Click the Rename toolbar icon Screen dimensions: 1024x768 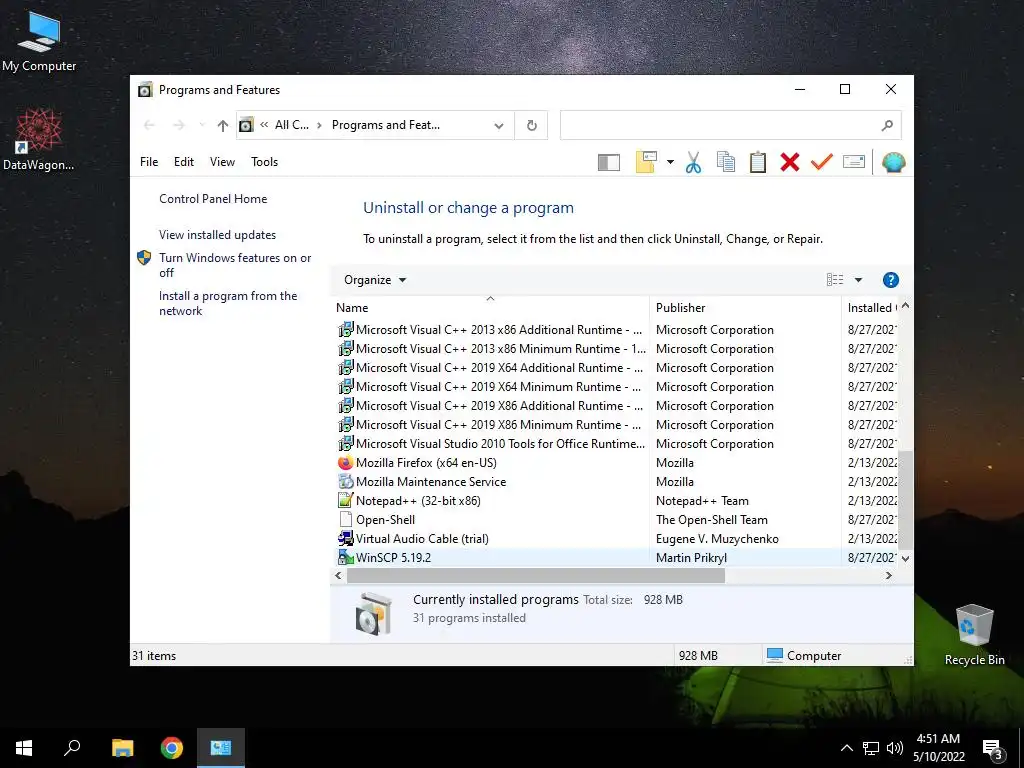(854, 161)
